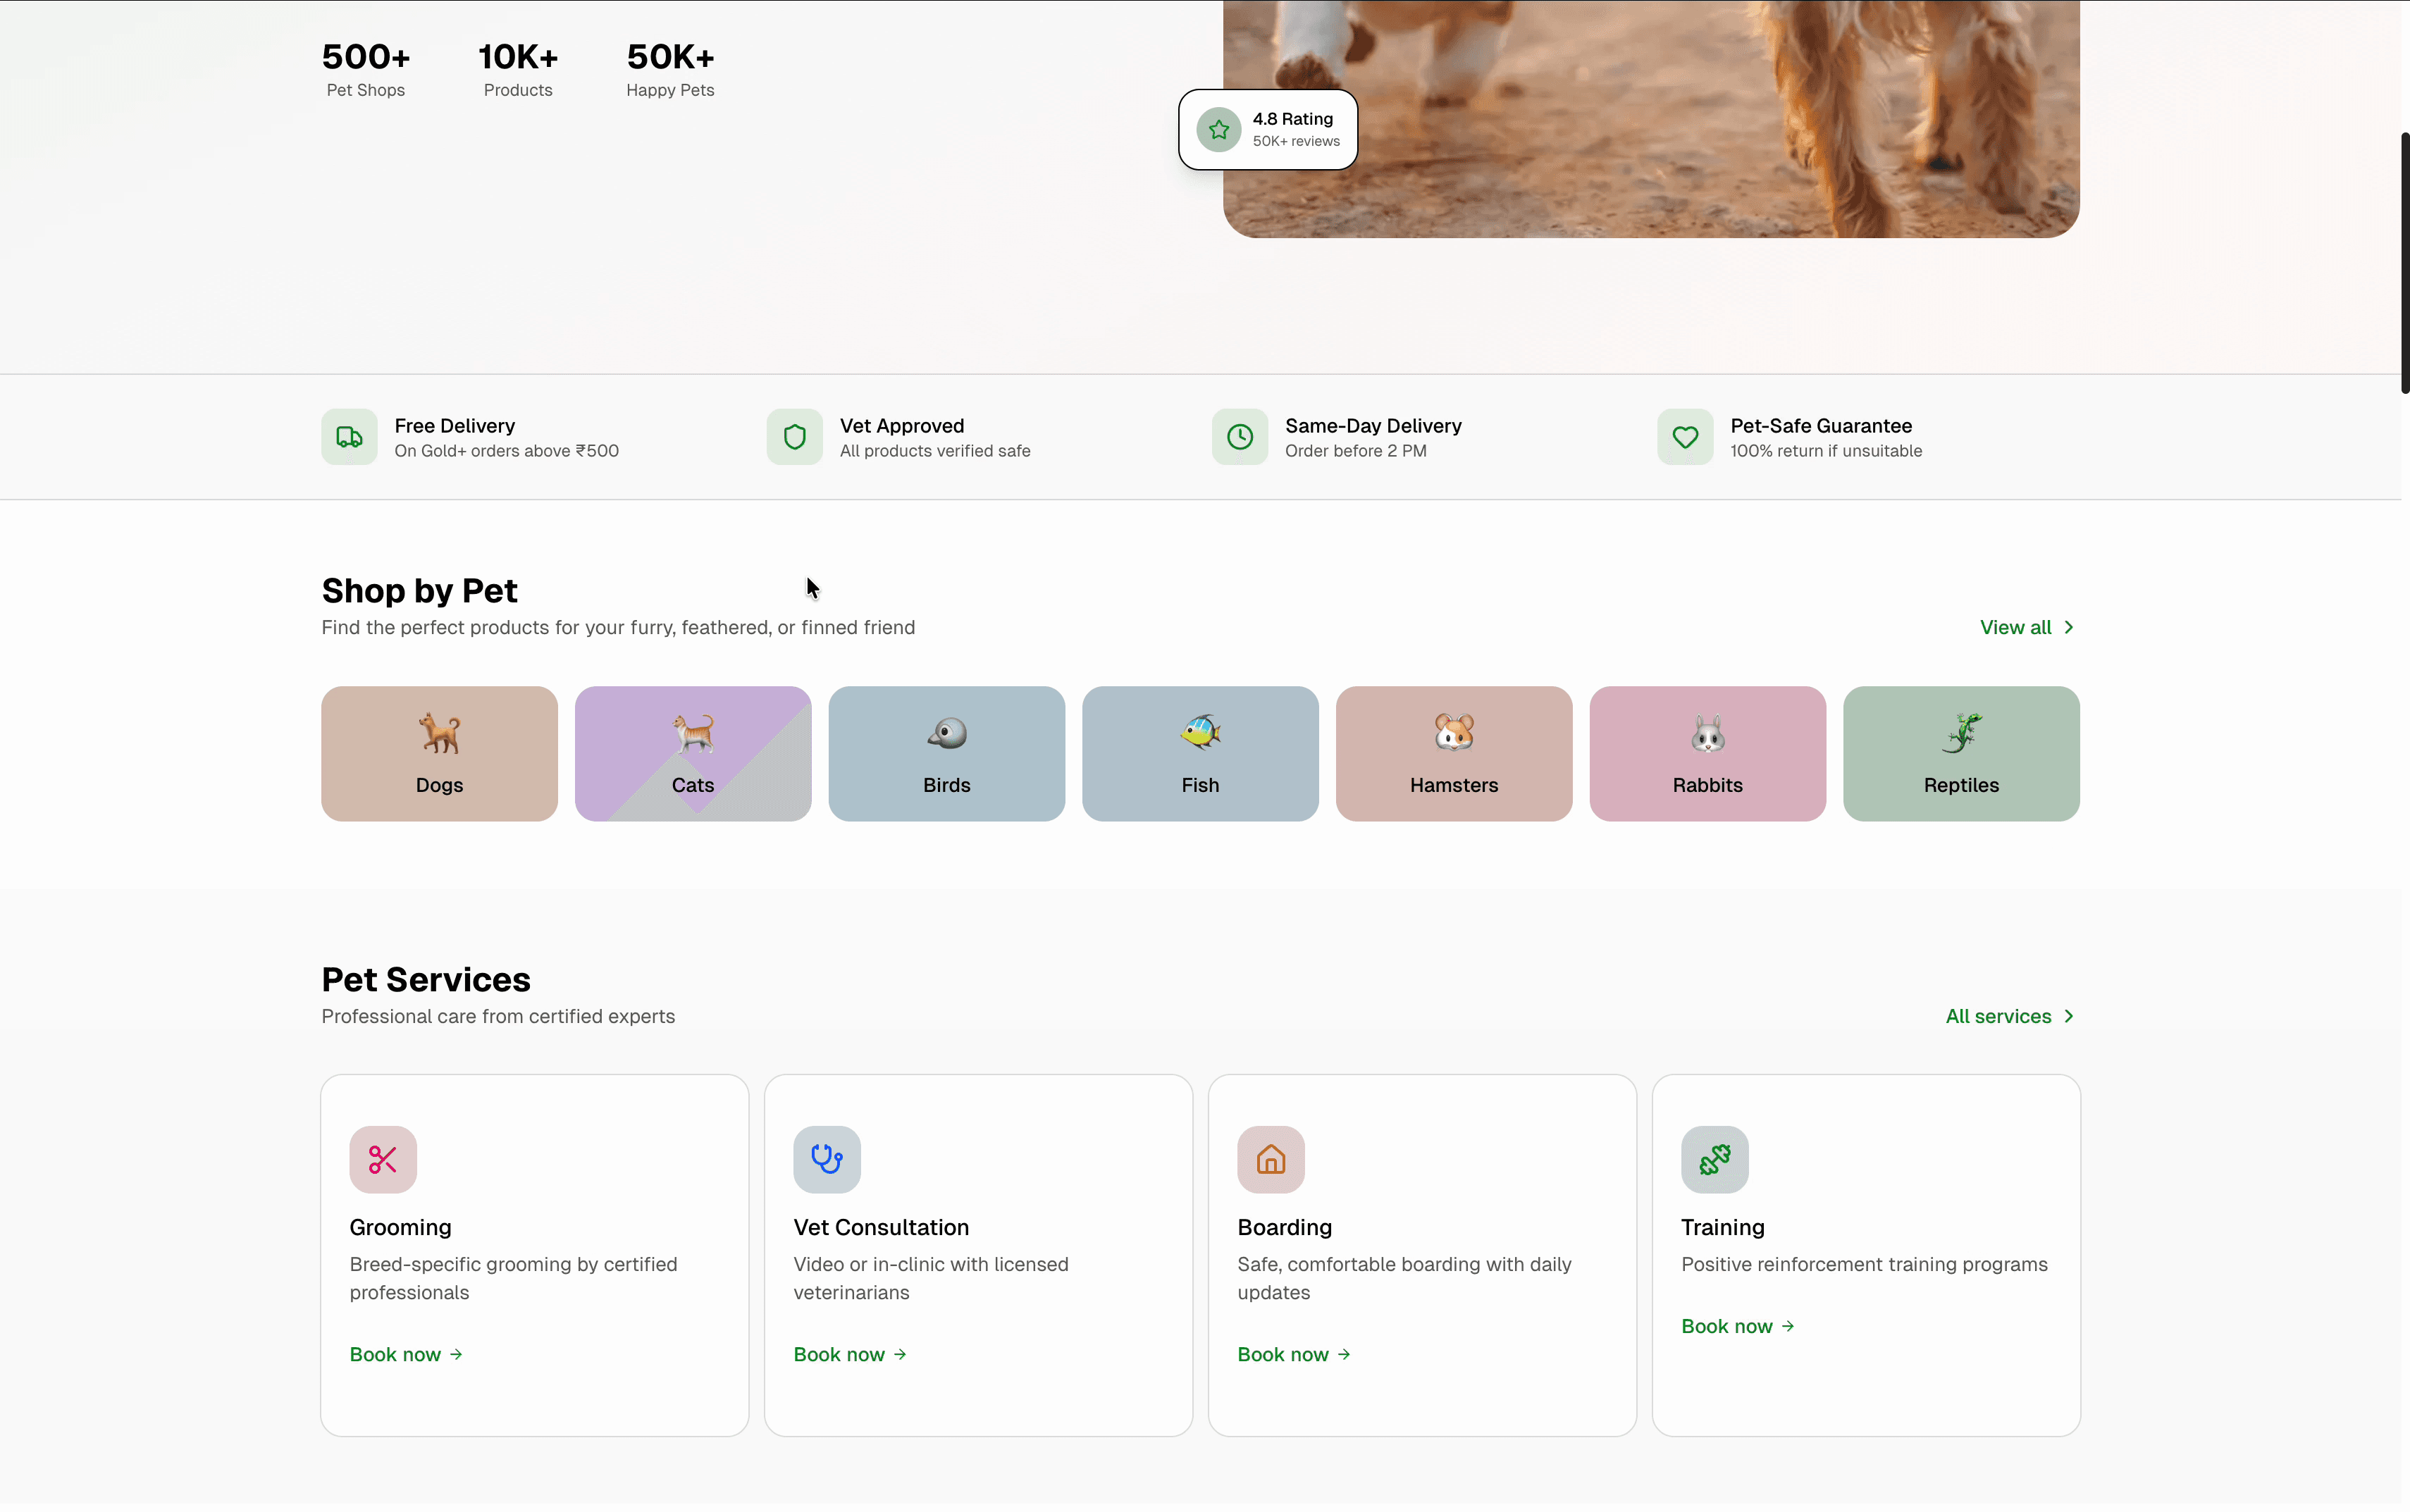The width and height of the screenshot is (2410, 1512).
Task: Select the Cats category tile
Action: pyautogui.click(x=693, y=754)
